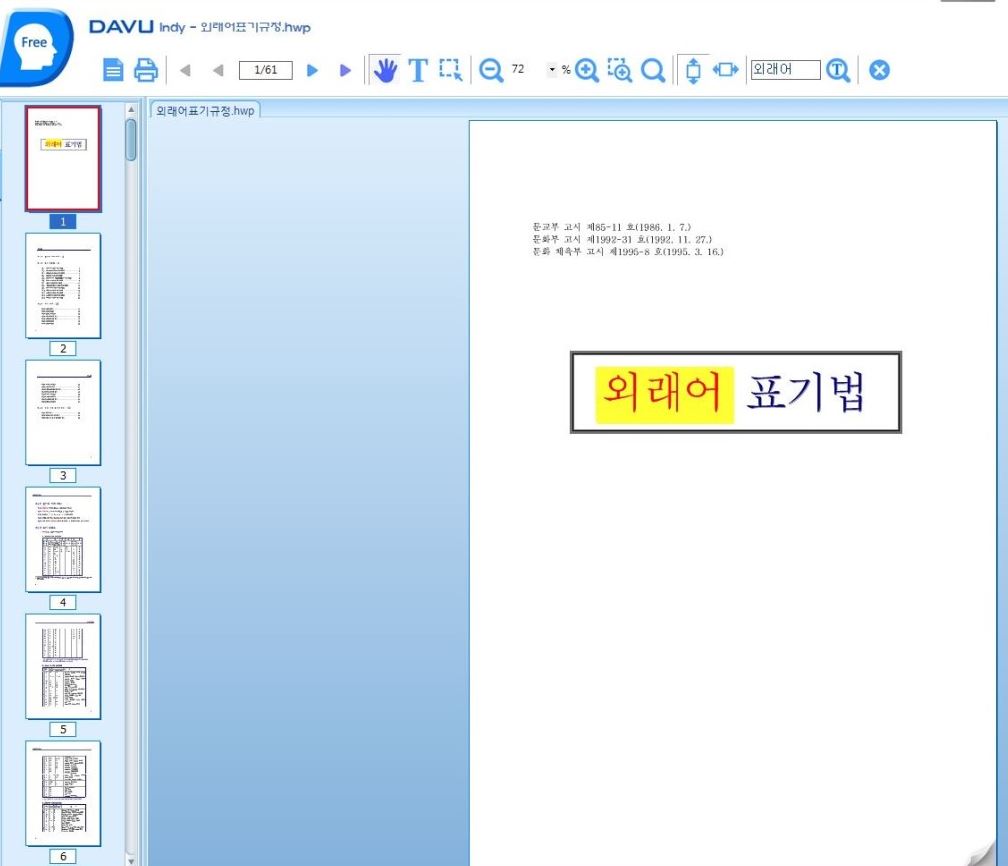Click the zoom out magnifier
Image resolution: width=1008 pixels, height=866 pixels.
coord(491,70)
